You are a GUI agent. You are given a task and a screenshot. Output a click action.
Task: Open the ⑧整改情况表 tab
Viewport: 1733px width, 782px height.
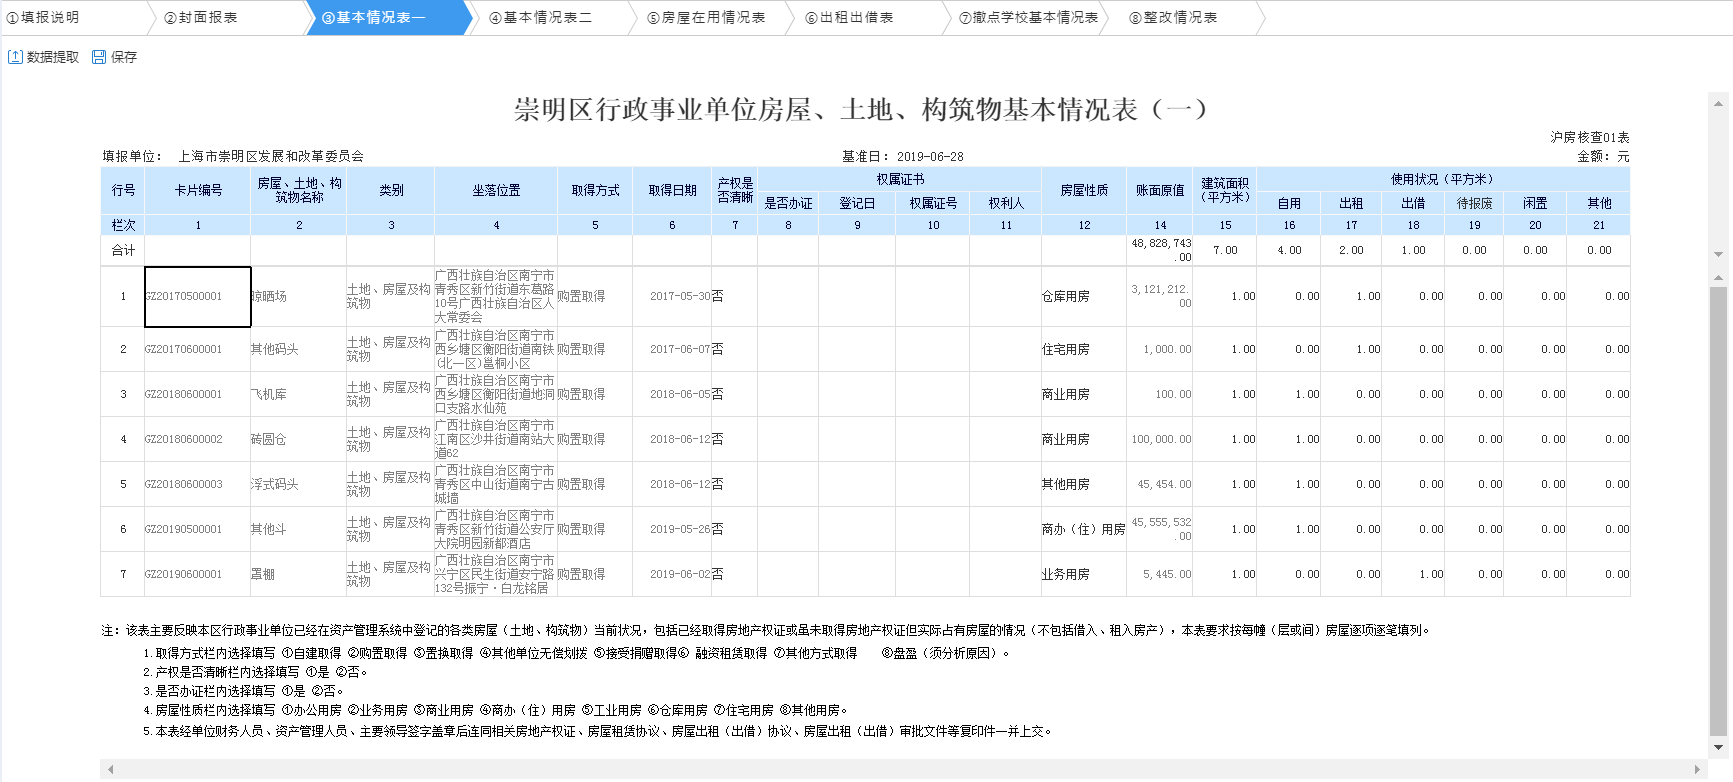point(1173,18)
